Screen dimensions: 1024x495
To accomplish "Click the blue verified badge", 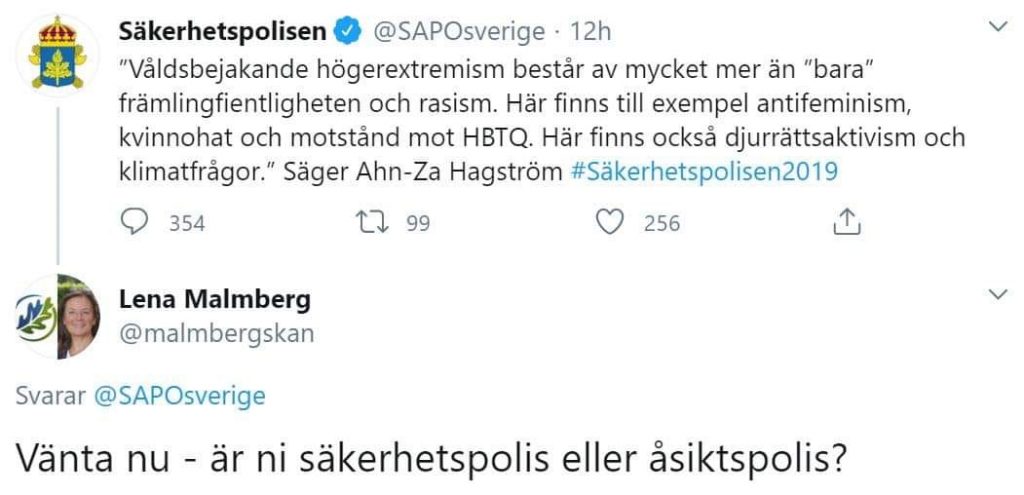I will pos(348,32).
